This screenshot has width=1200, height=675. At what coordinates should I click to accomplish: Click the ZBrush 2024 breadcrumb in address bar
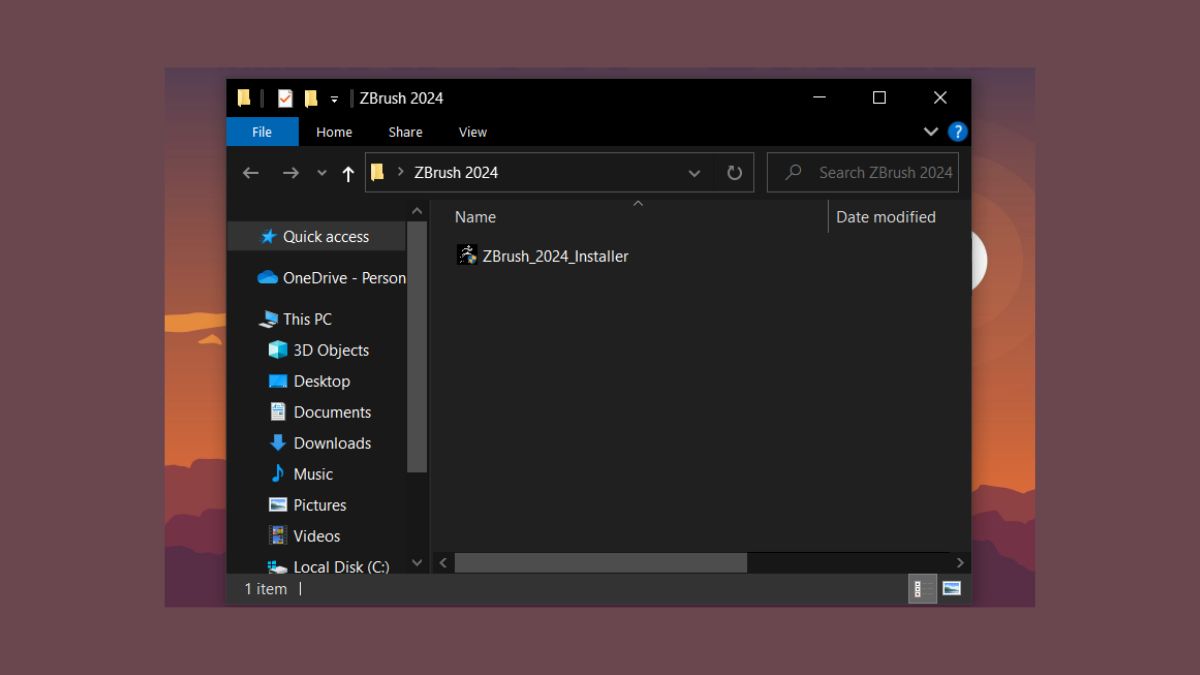[x=456, y=172]
